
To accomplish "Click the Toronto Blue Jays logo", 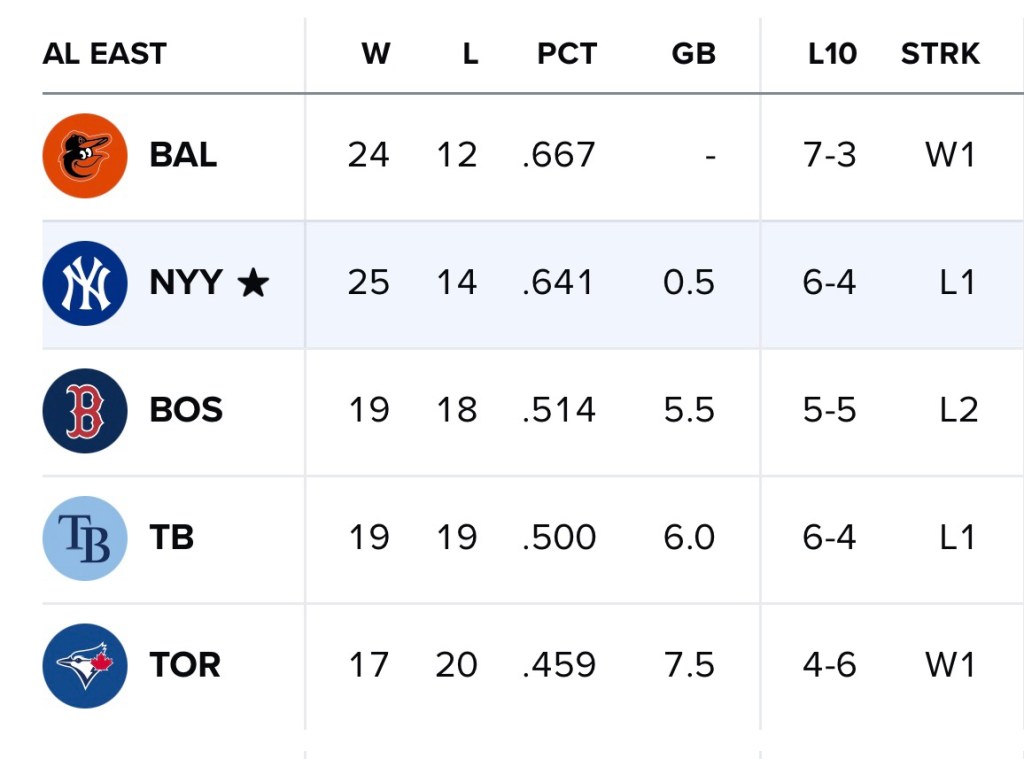I will (85, 665).
